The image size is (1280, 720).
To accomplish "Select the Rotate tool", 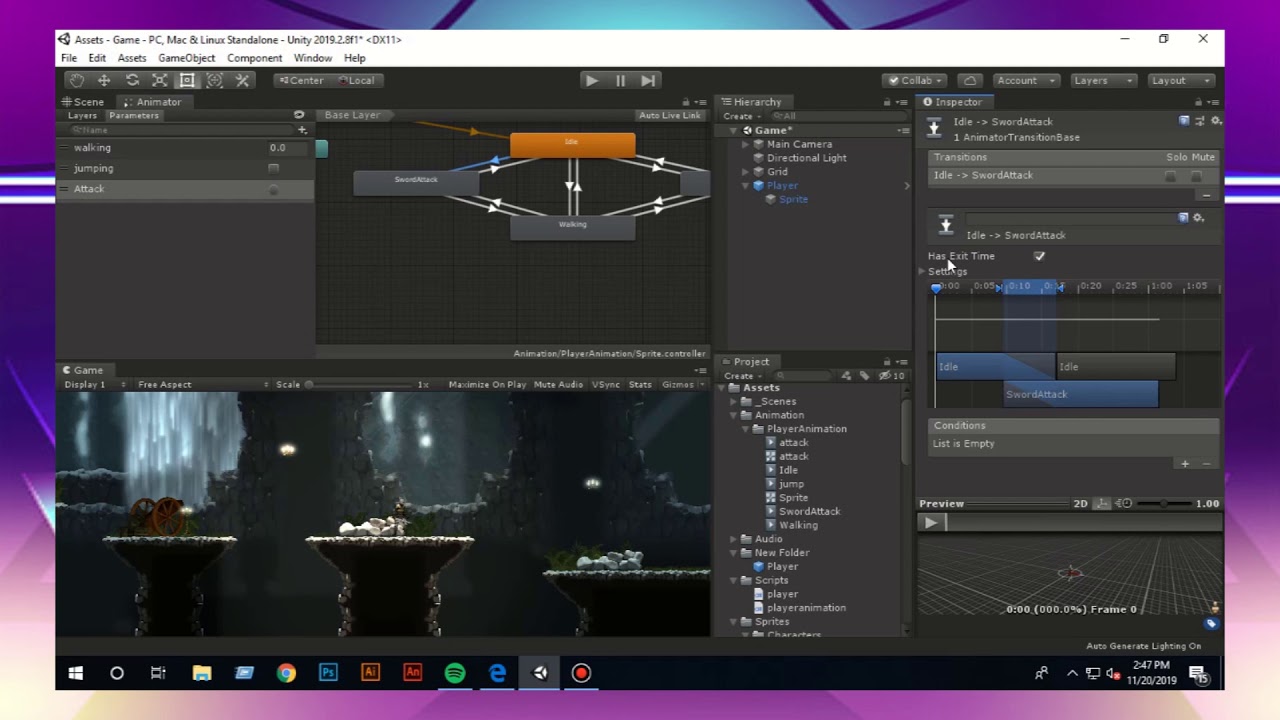I will (132, 80).
